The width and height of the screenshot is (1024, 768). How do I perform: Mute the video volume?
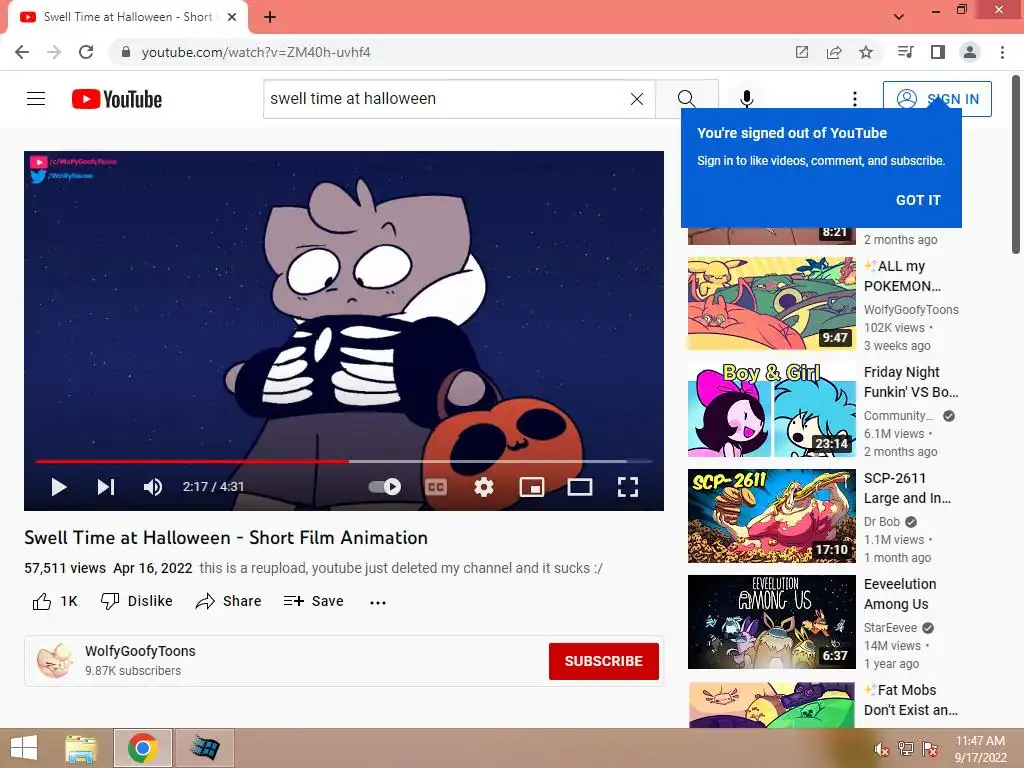(x=153, y=487)
